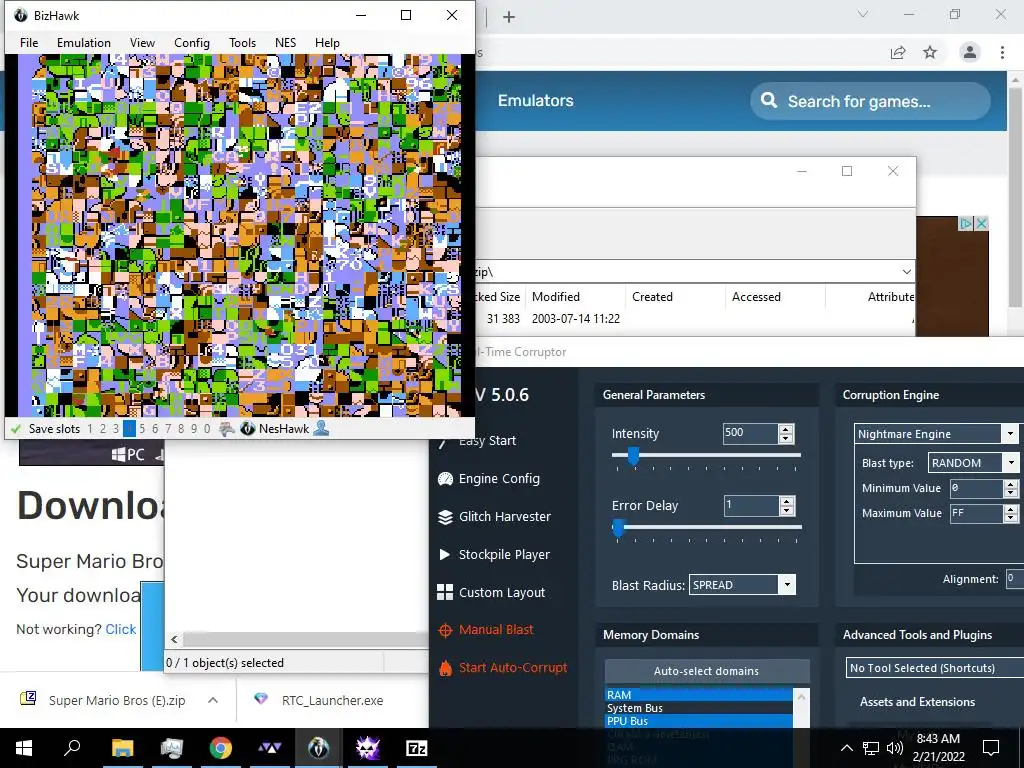Open Chrome from the taskbar
This screenshot has width=1024, height=768.
220,748
